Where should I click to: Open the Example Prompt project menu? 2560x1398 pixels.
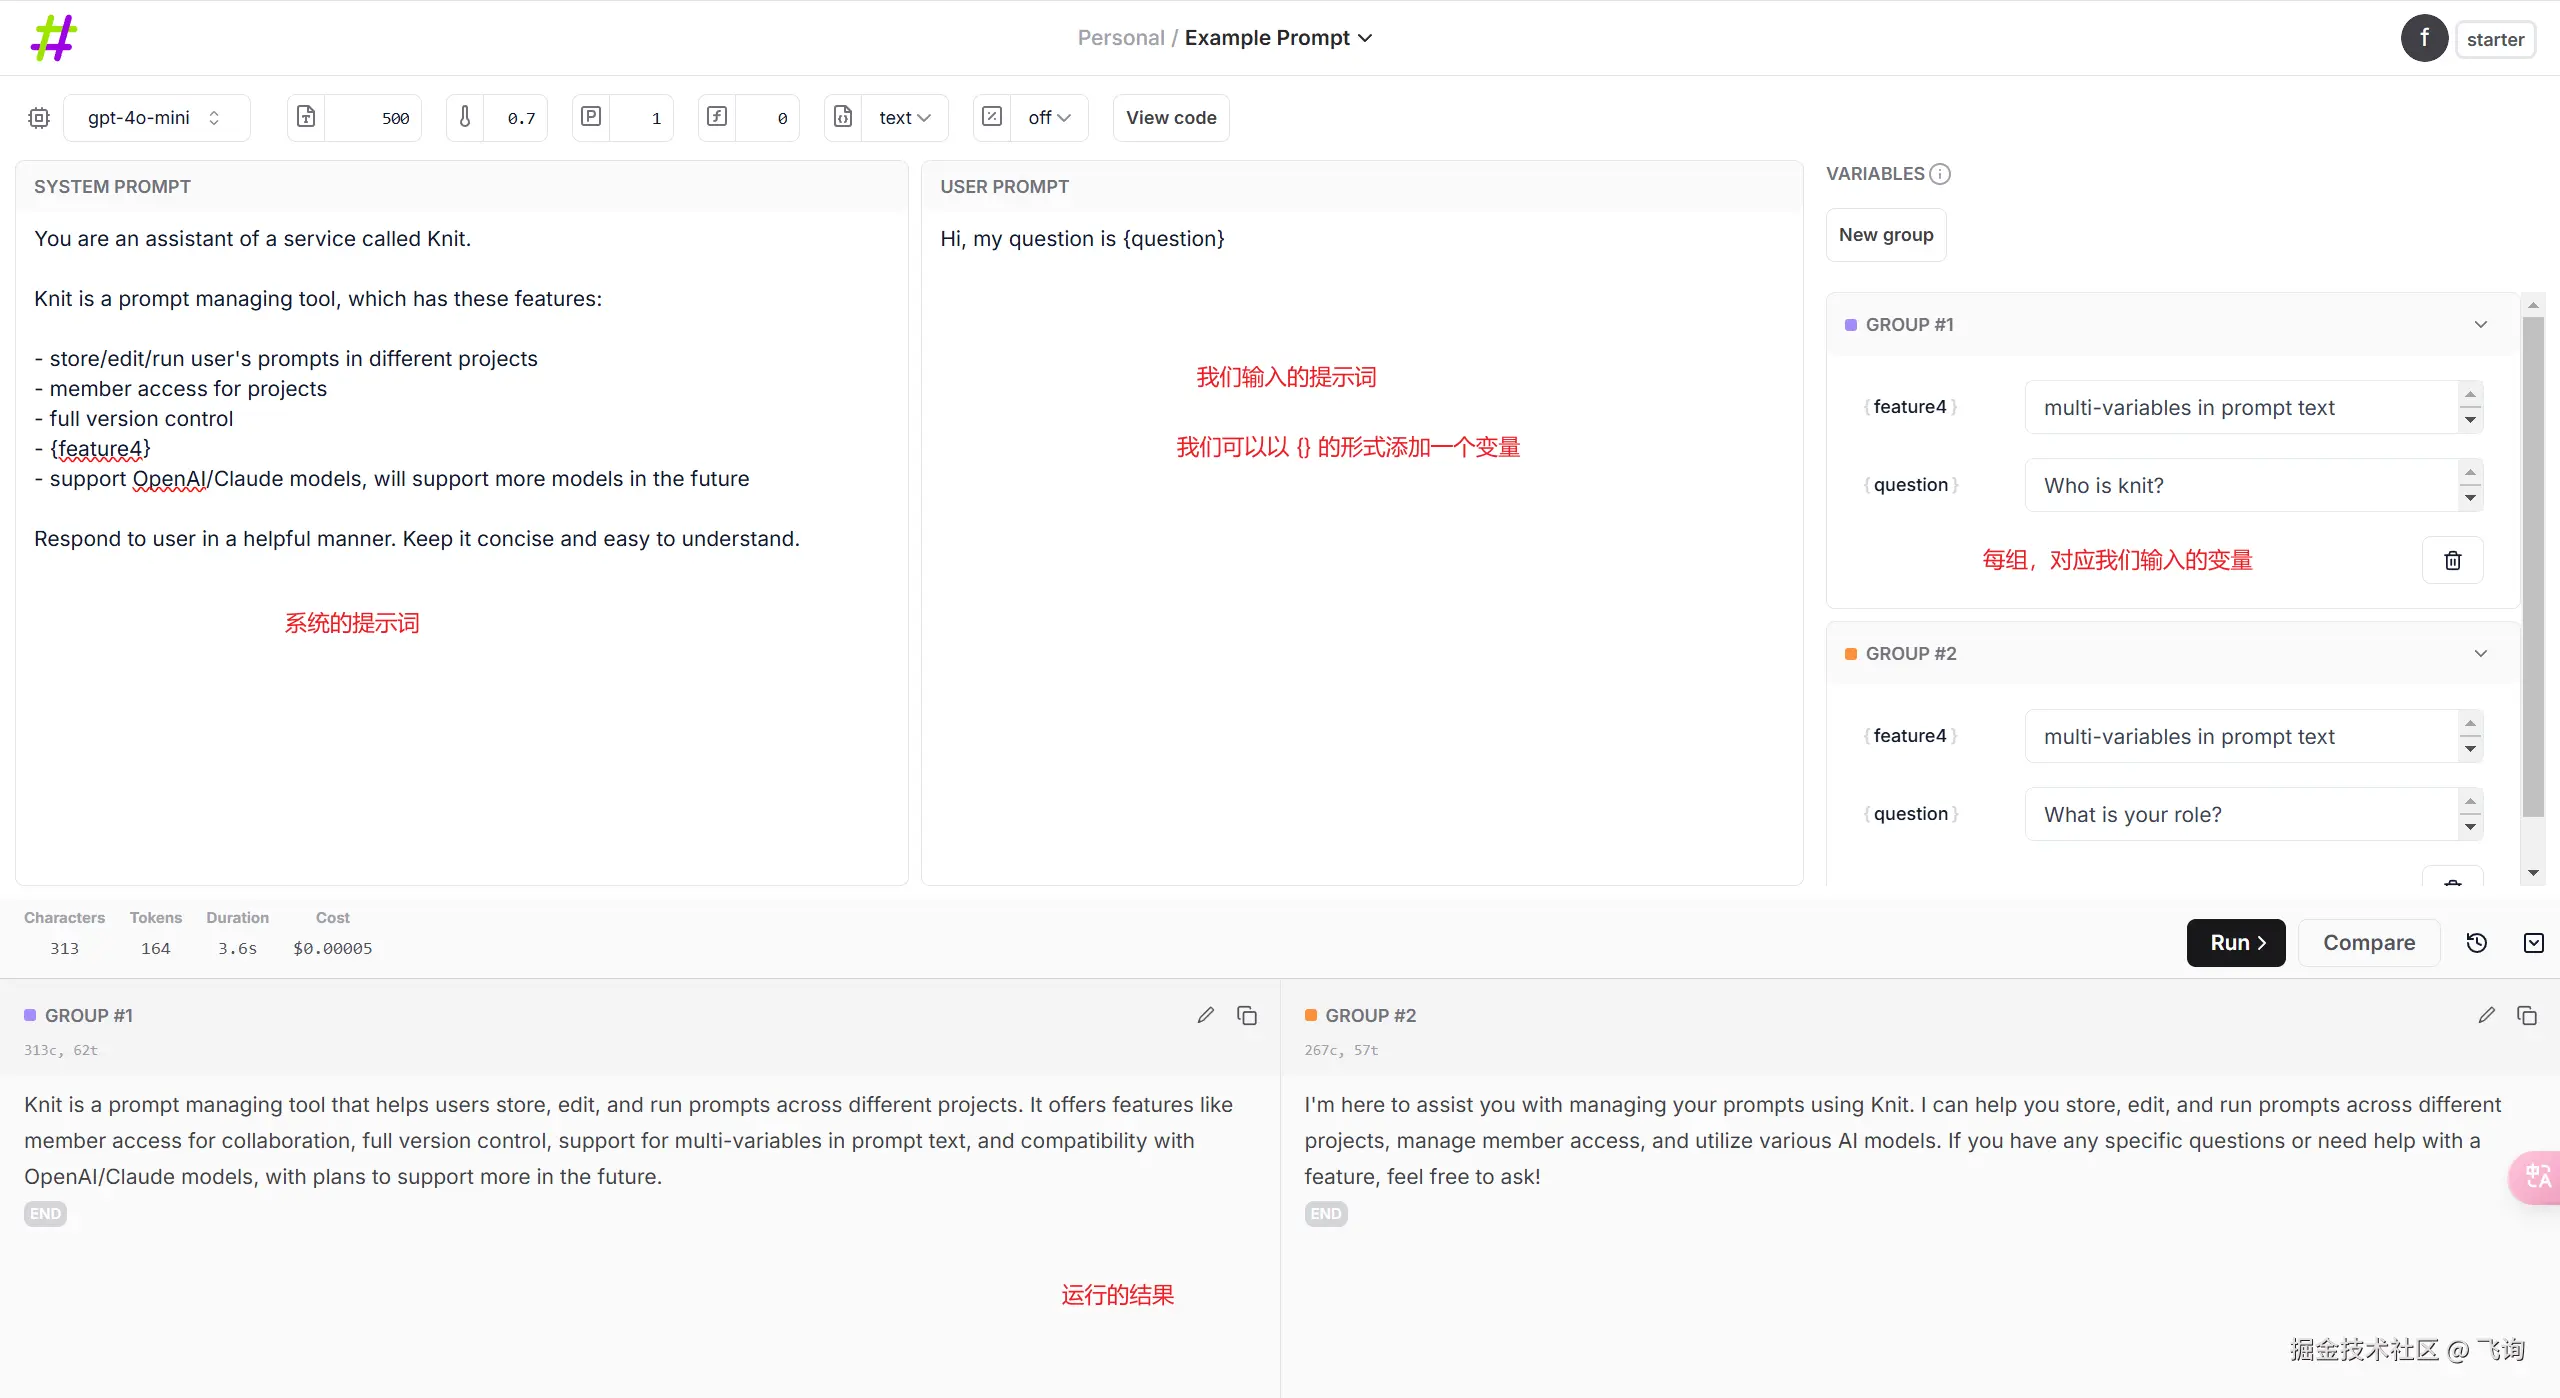(x=1278, y=38)
